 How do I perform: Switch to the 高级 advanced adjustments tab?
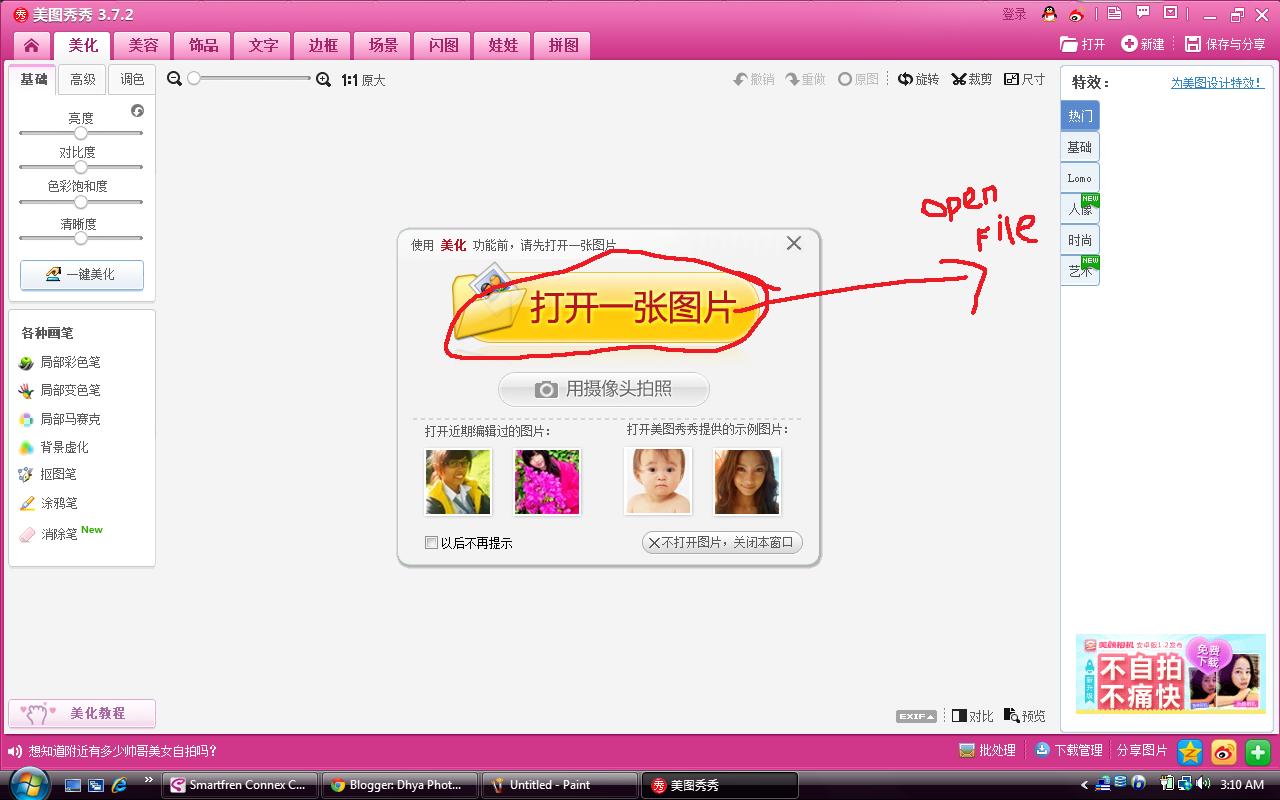tap(83, 79)
